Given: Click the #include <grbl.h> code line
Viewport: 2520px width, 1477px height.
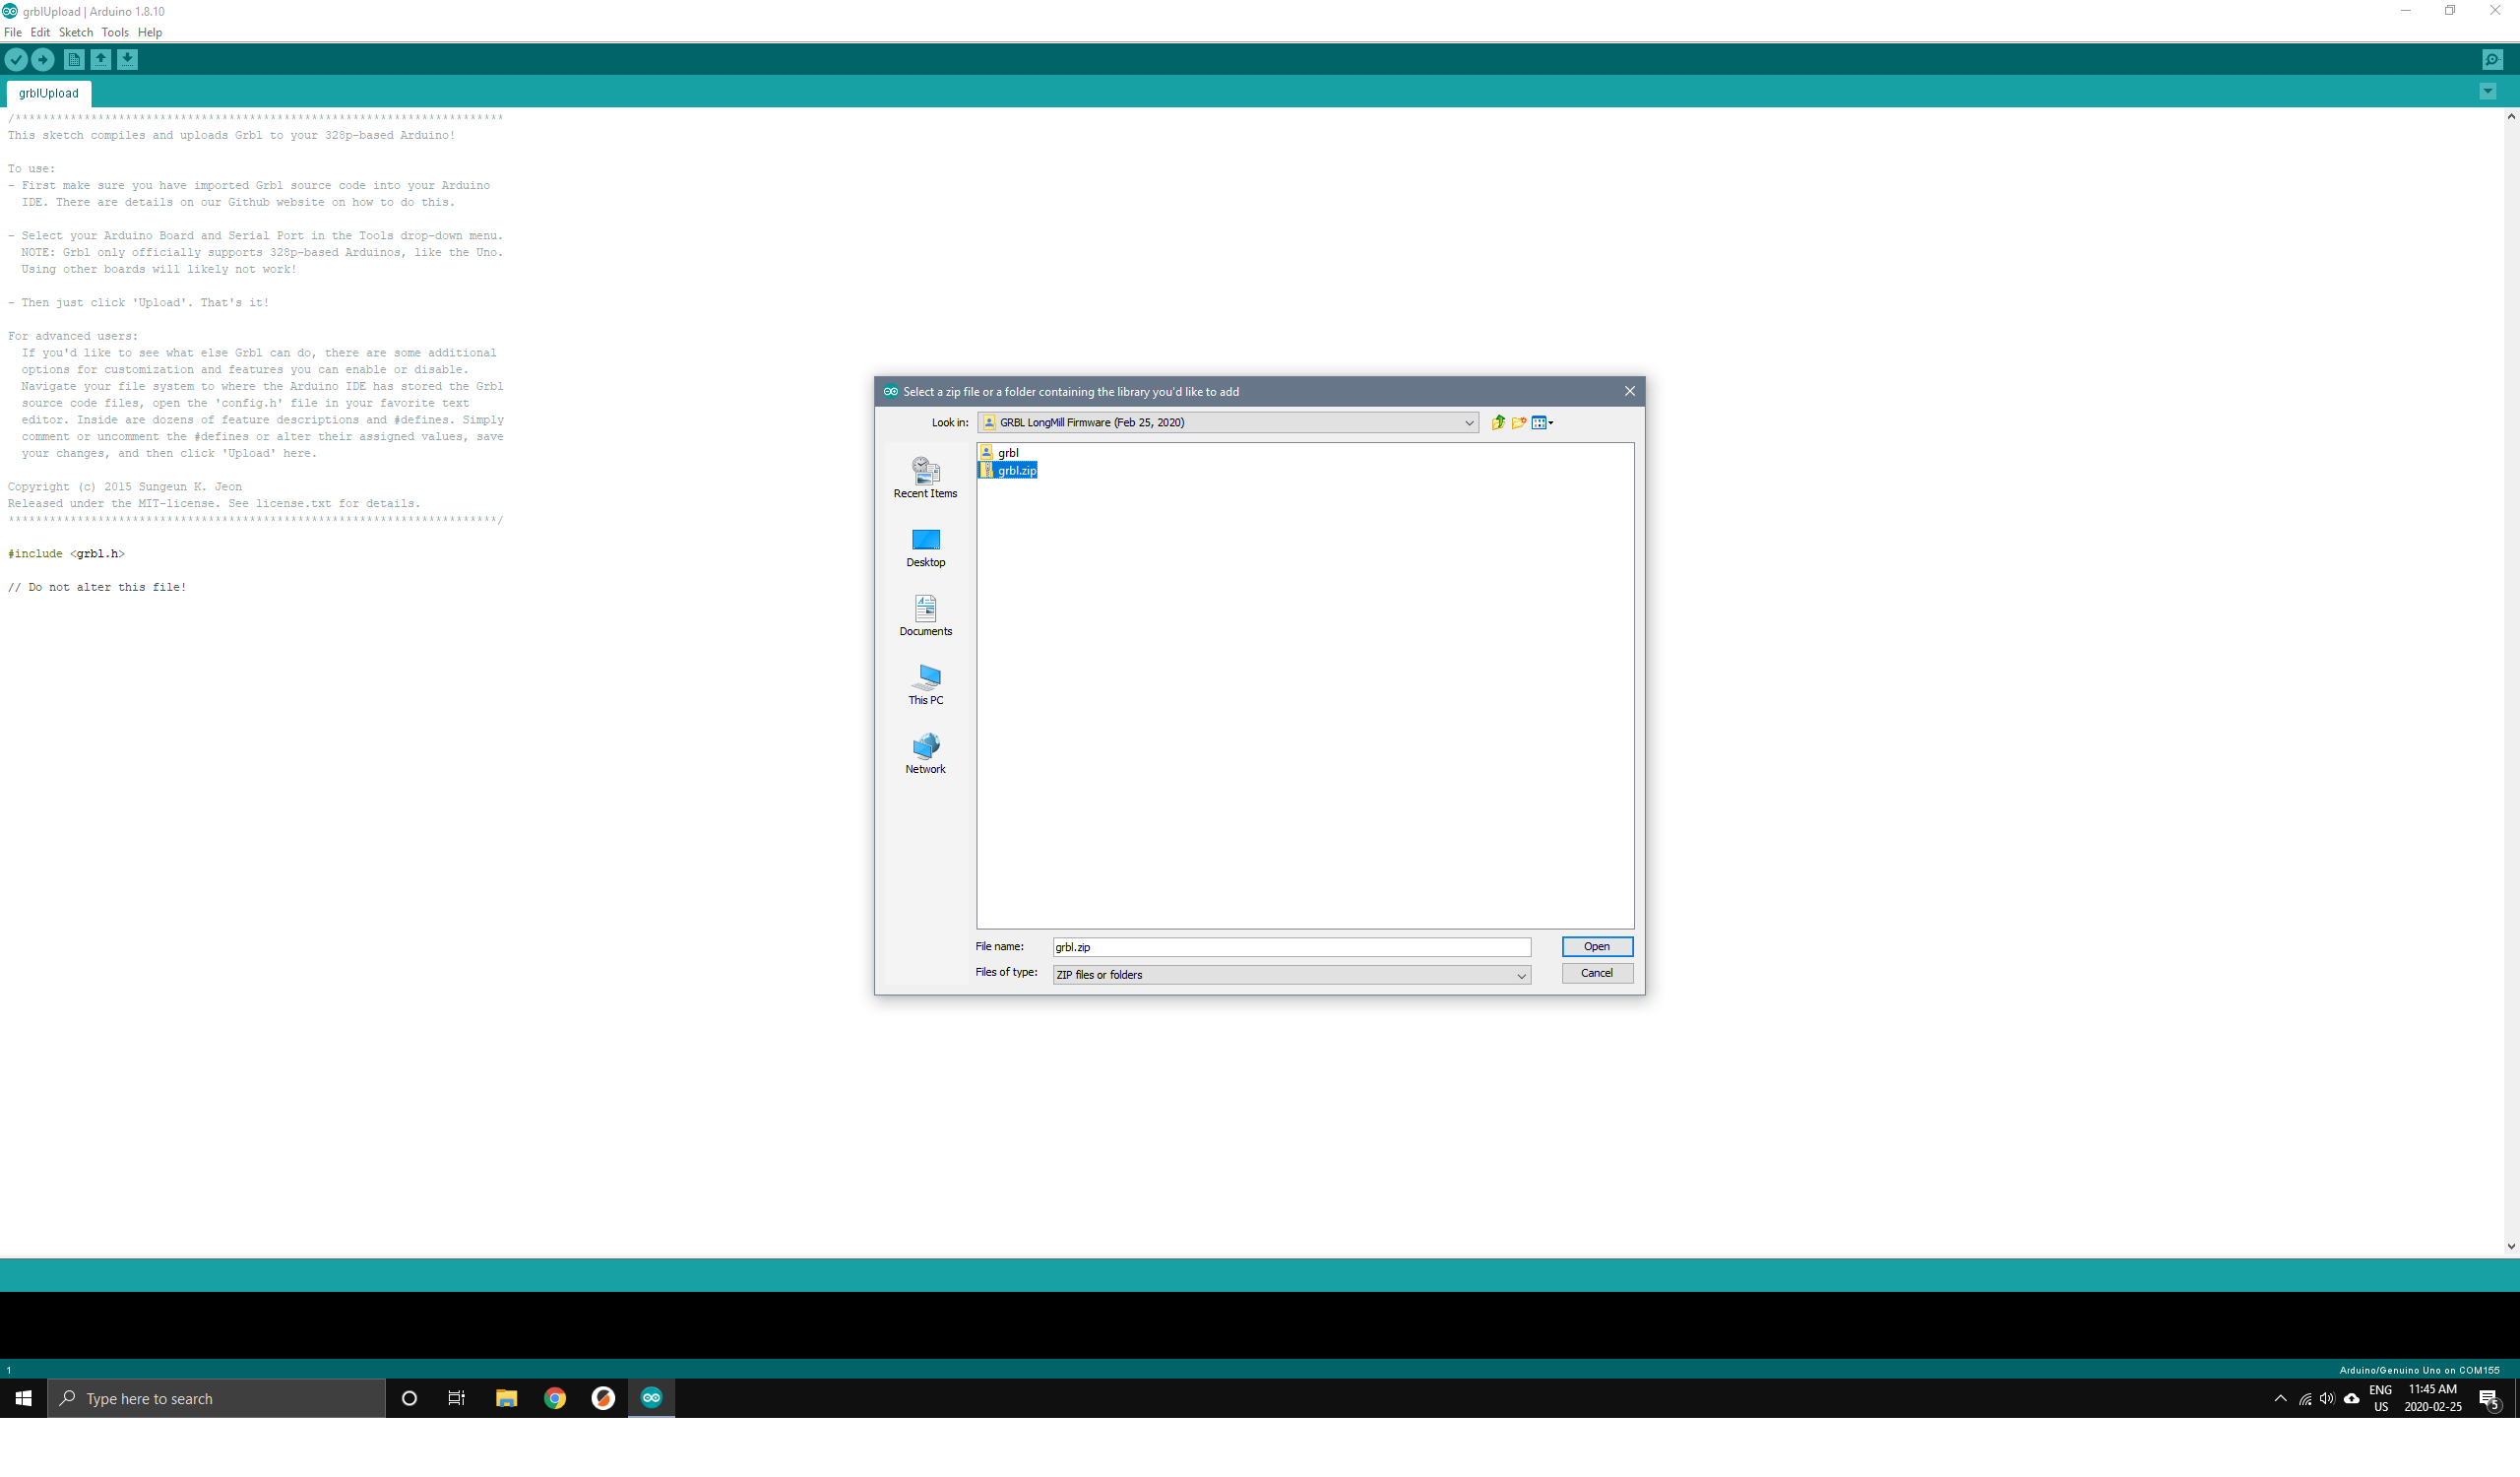Looking at the screenshot, I should [x=66, y=554].
